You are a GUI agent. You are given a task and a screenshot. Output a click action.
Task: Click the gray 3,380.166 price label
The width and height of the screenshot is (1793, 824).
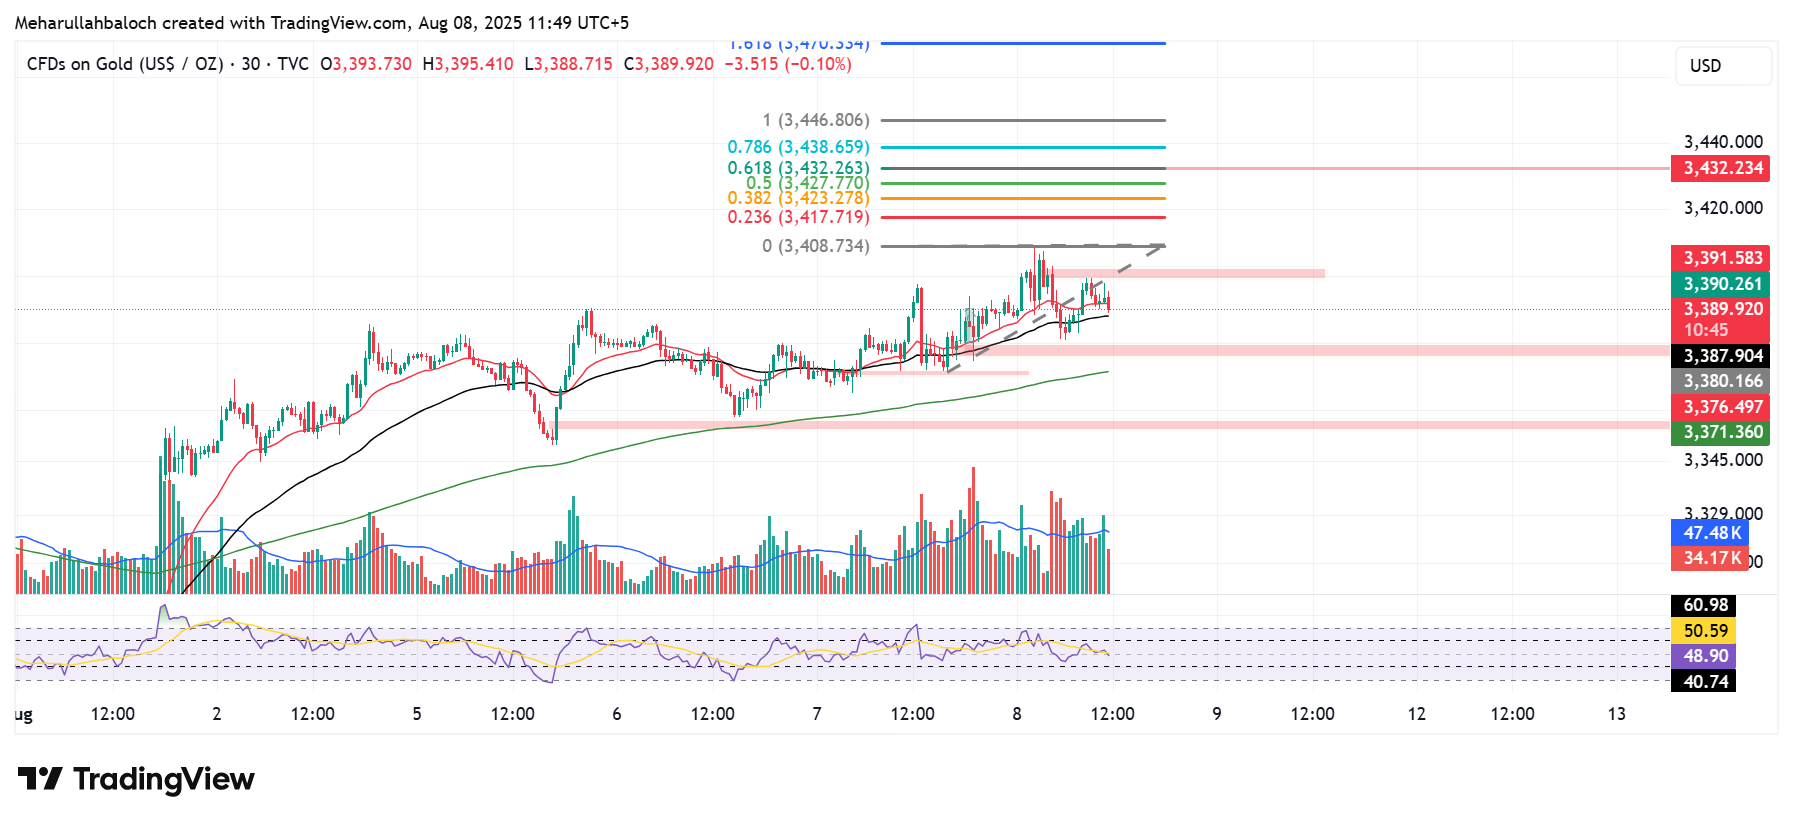1720,381
